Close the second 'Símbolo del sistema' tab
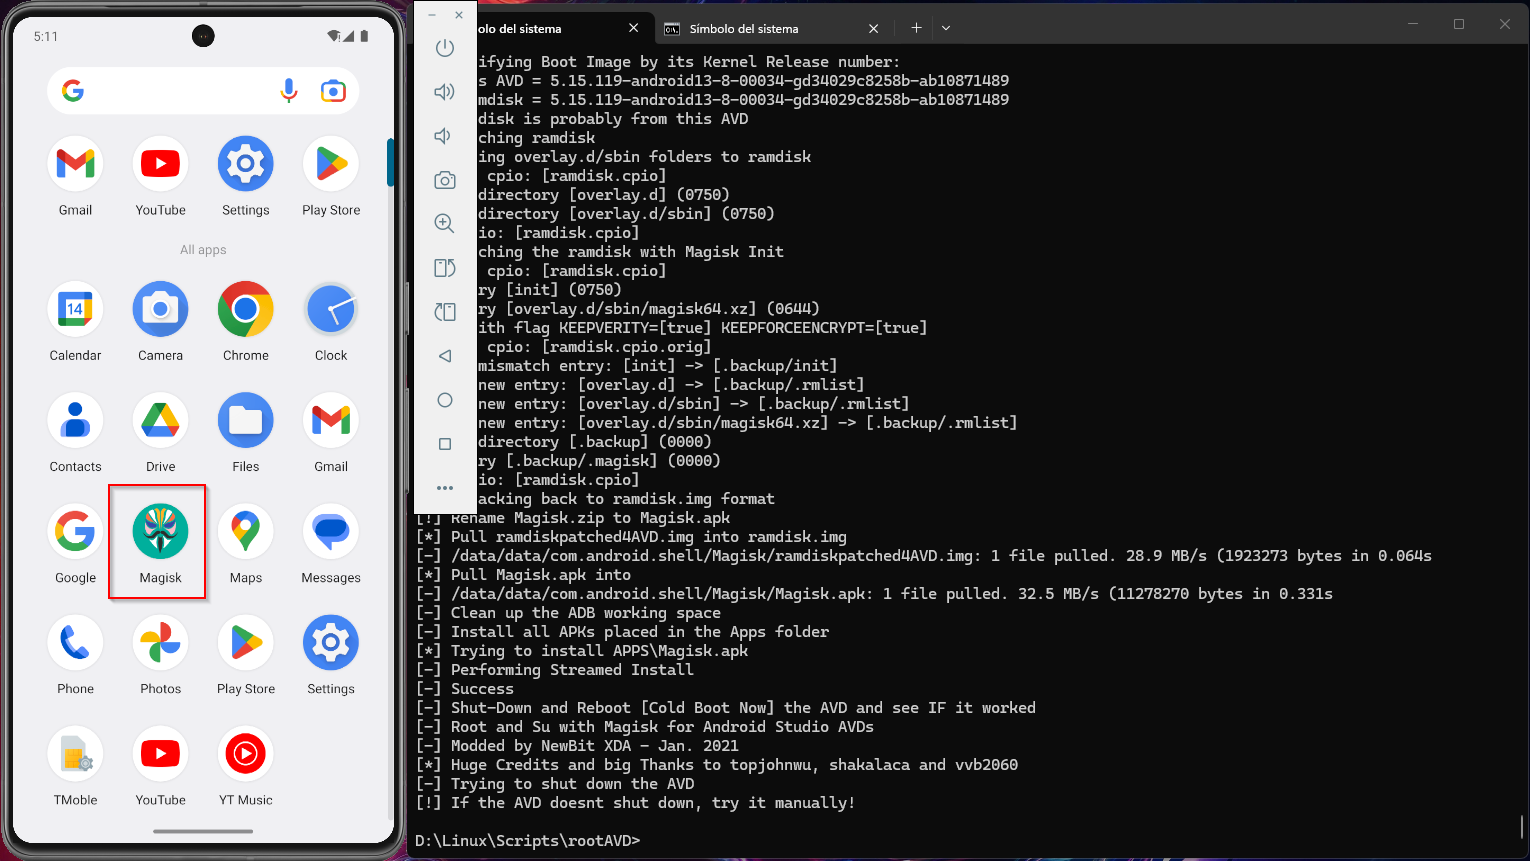The image size is (1530, 861). [874, 29]
